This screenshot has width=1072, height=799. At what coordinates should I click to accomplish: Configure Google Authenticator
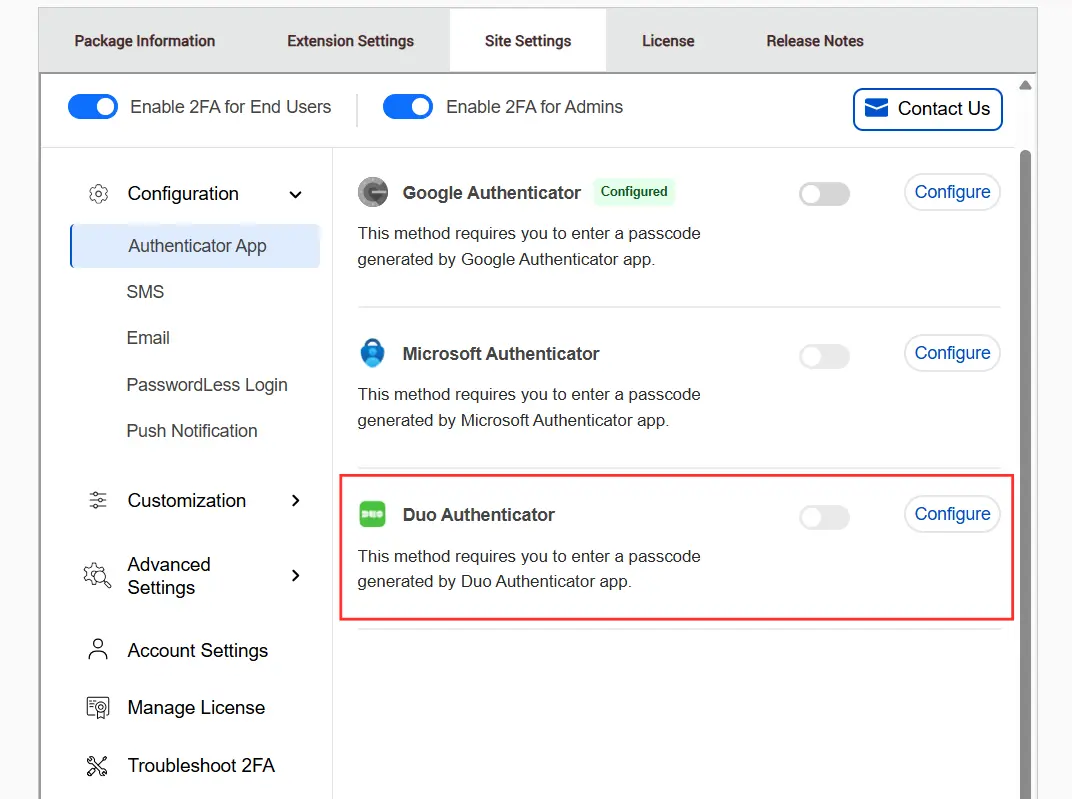pyautogui.click(x=952, y=192)
